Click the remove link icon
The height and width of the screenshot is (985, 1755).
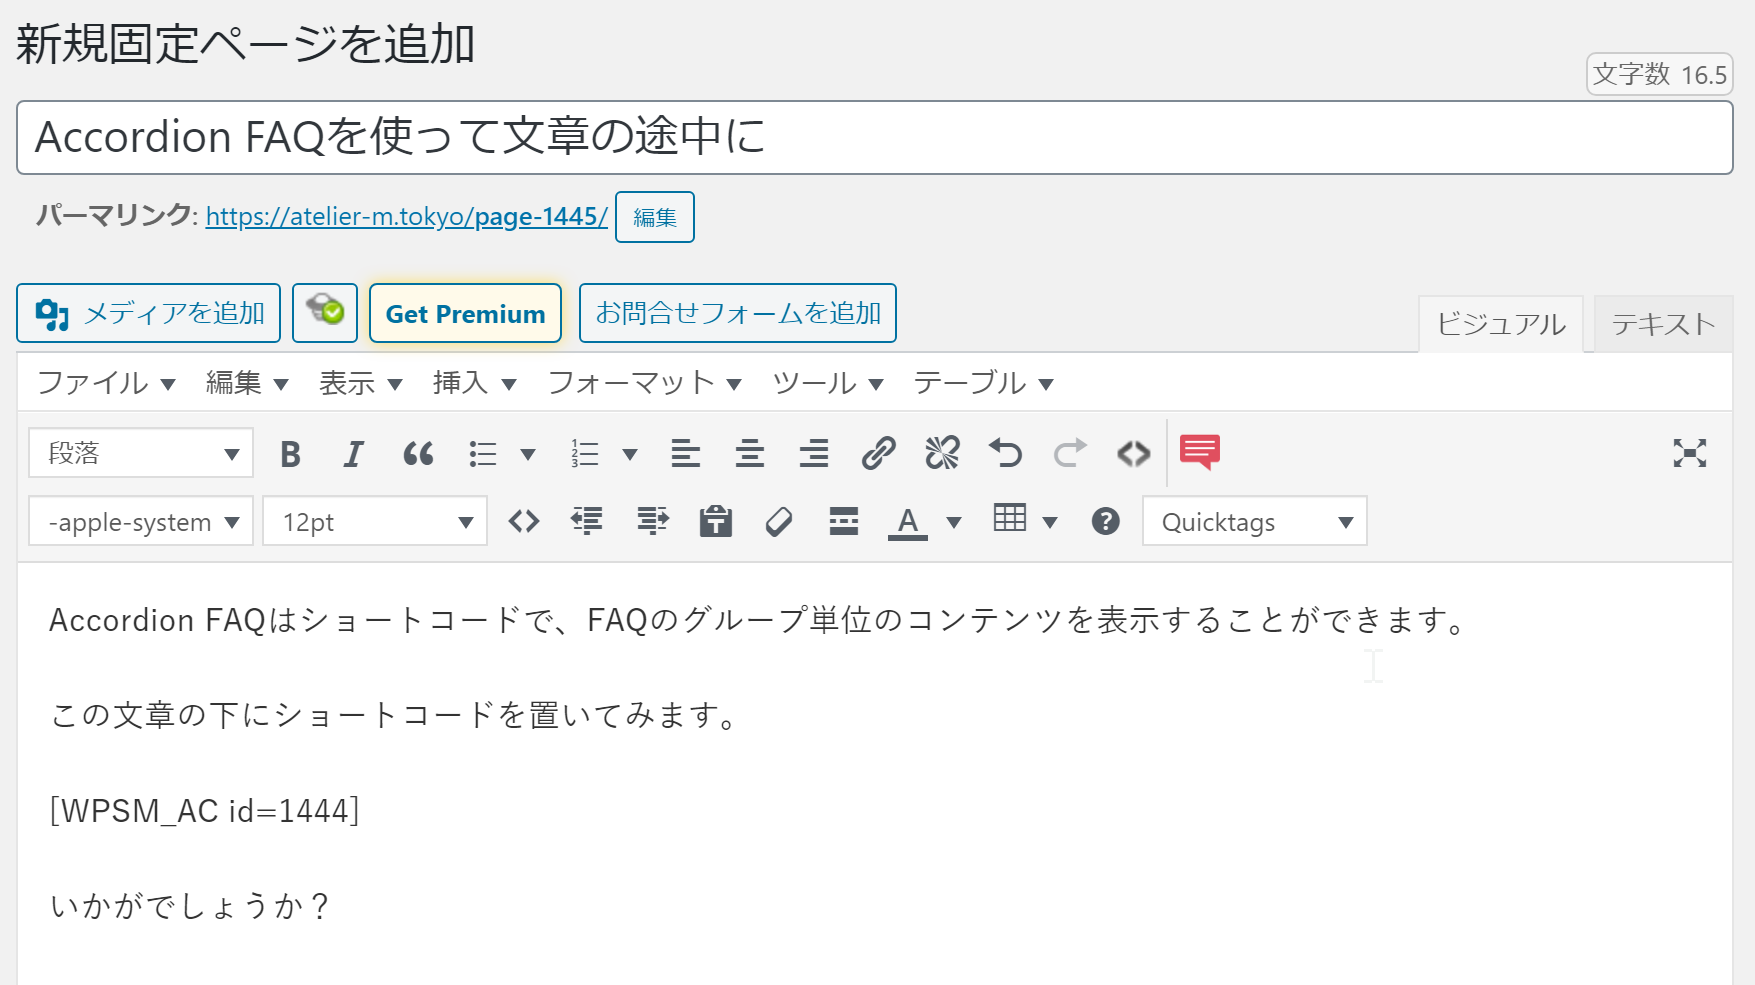pyautogui.click(x=942, y=454)
